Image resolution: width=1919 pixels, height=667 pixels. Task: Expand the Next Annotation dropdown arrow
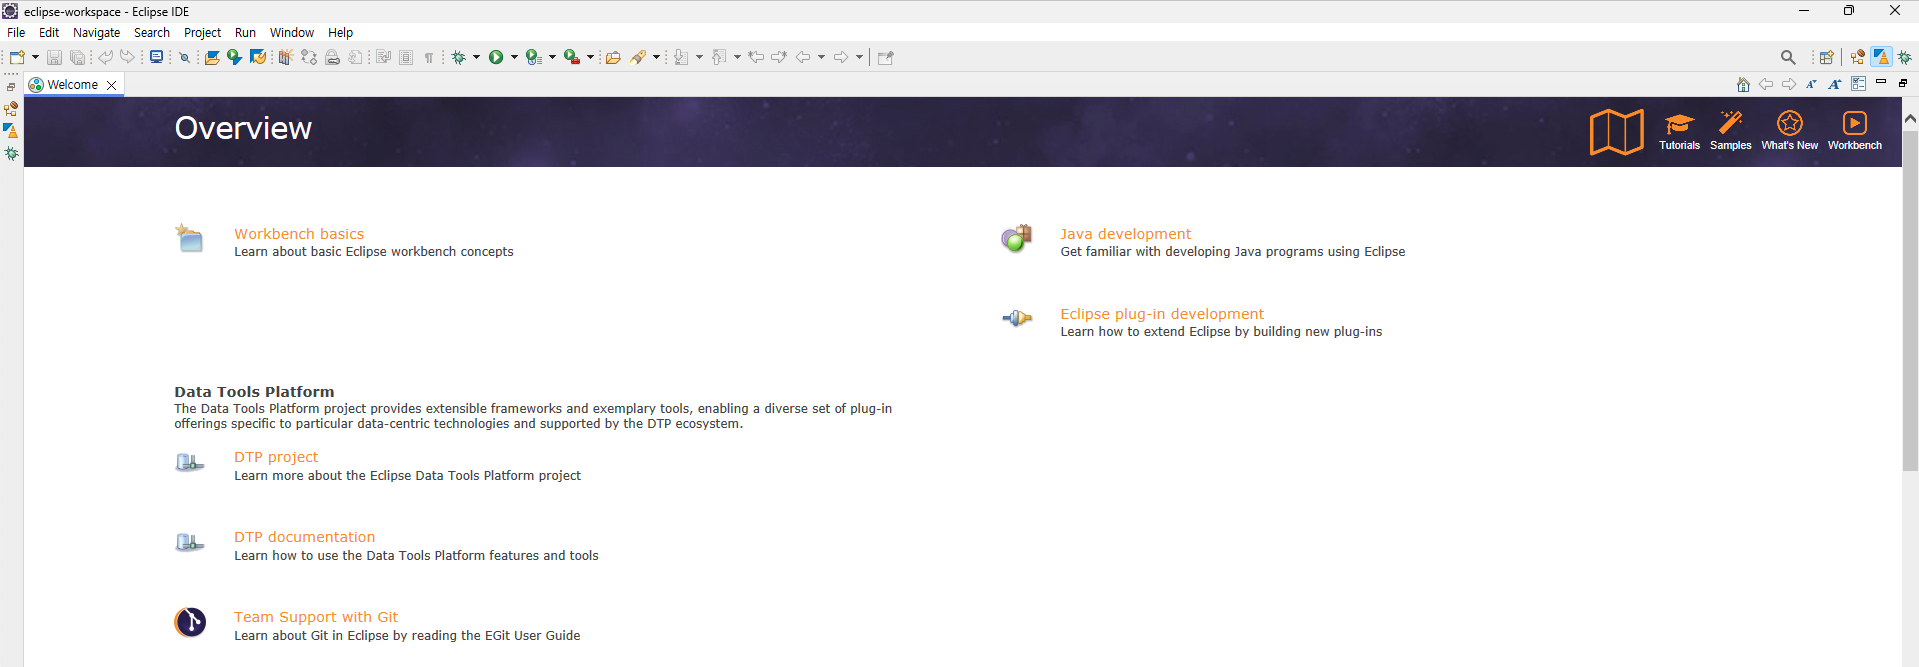699,57
